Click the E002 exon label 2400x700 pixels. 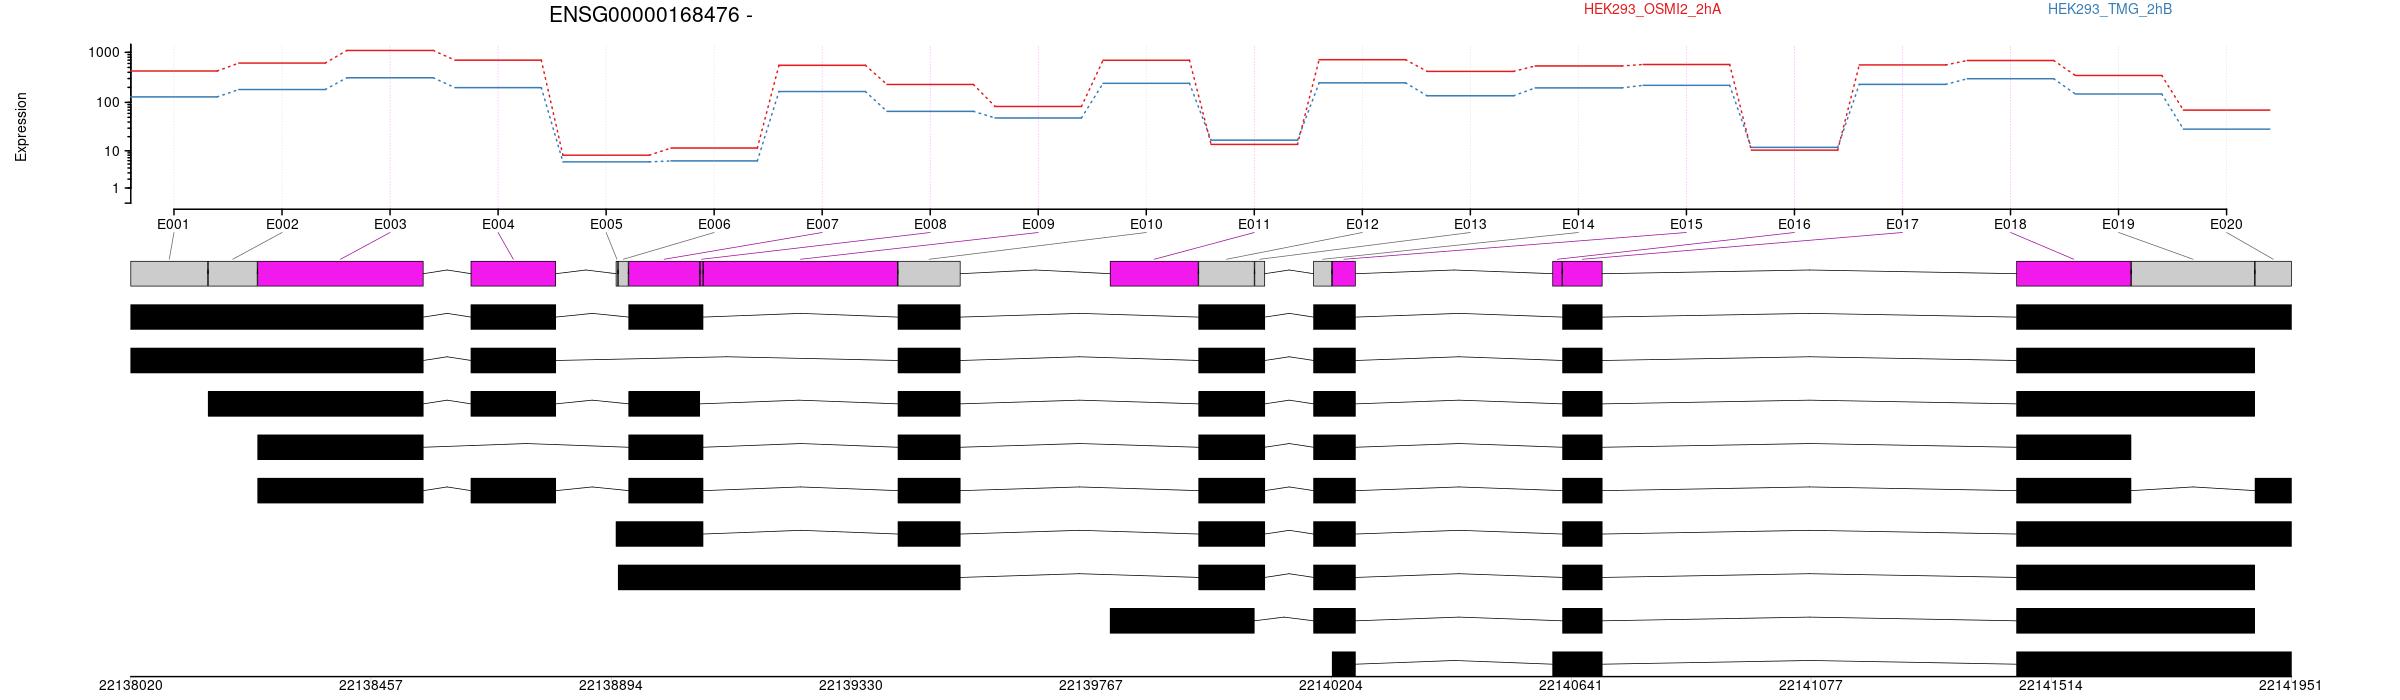coord(282,225)
